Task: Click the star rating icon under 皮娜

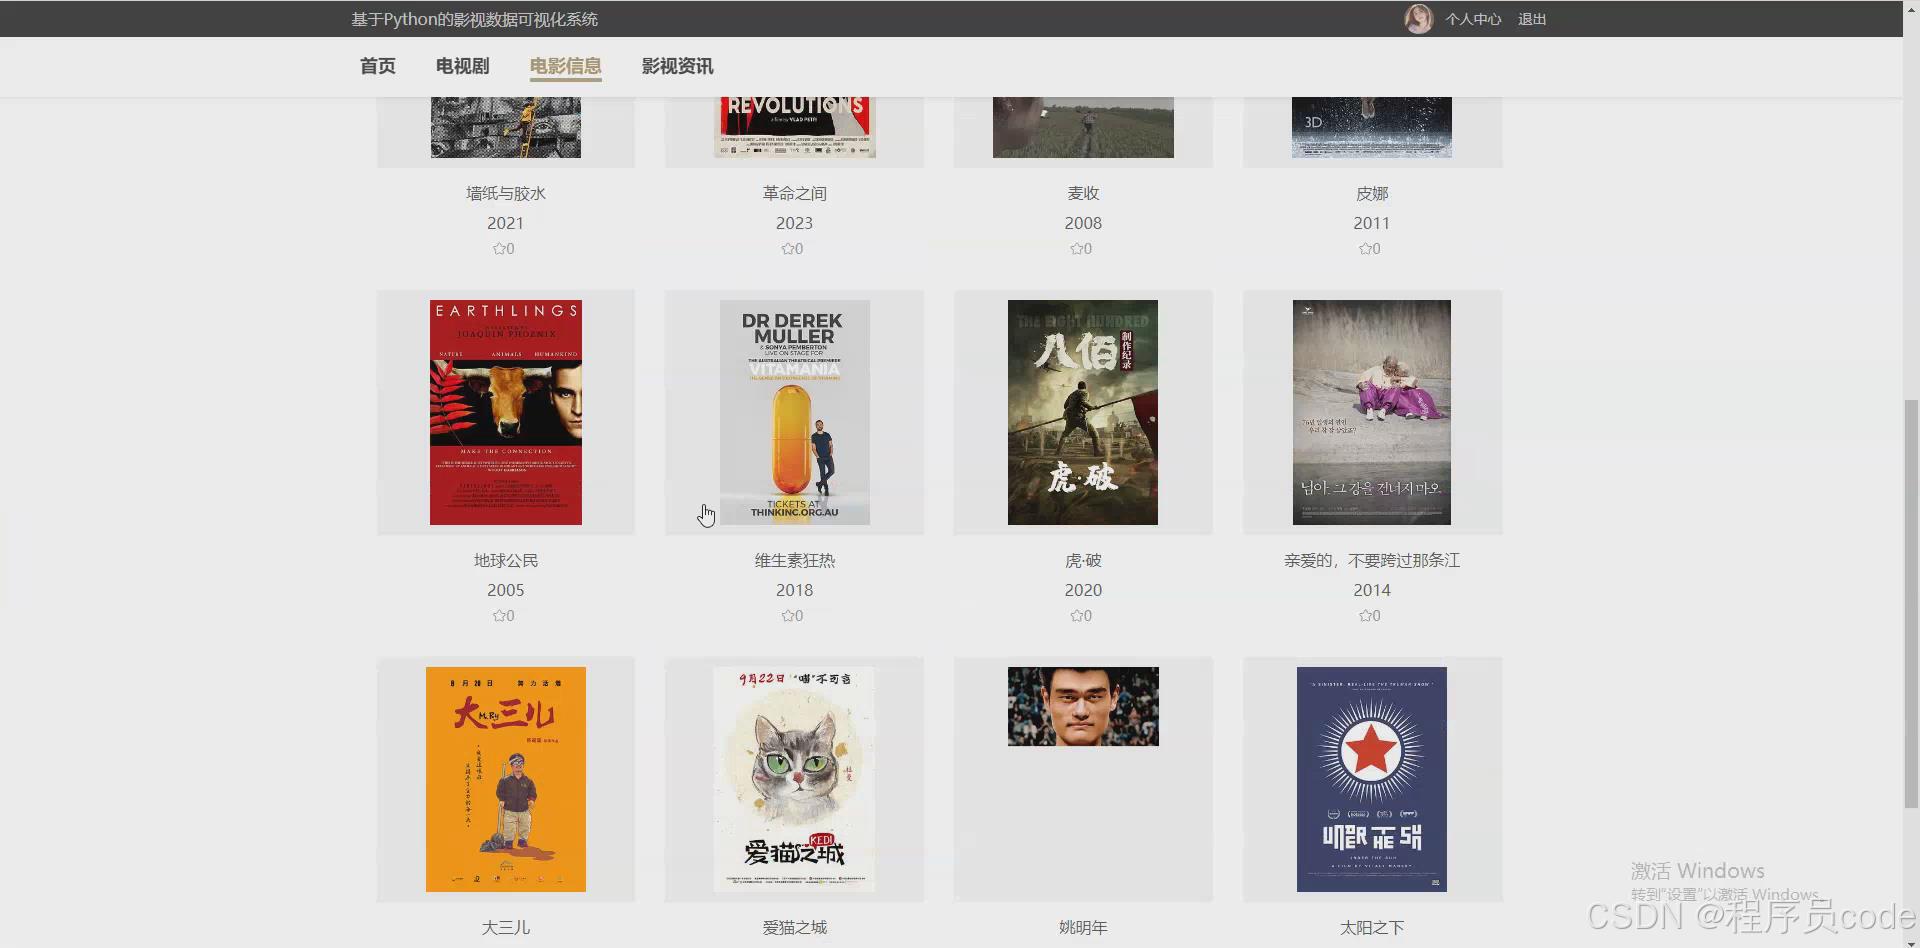Action: [x=1365, y=249]
